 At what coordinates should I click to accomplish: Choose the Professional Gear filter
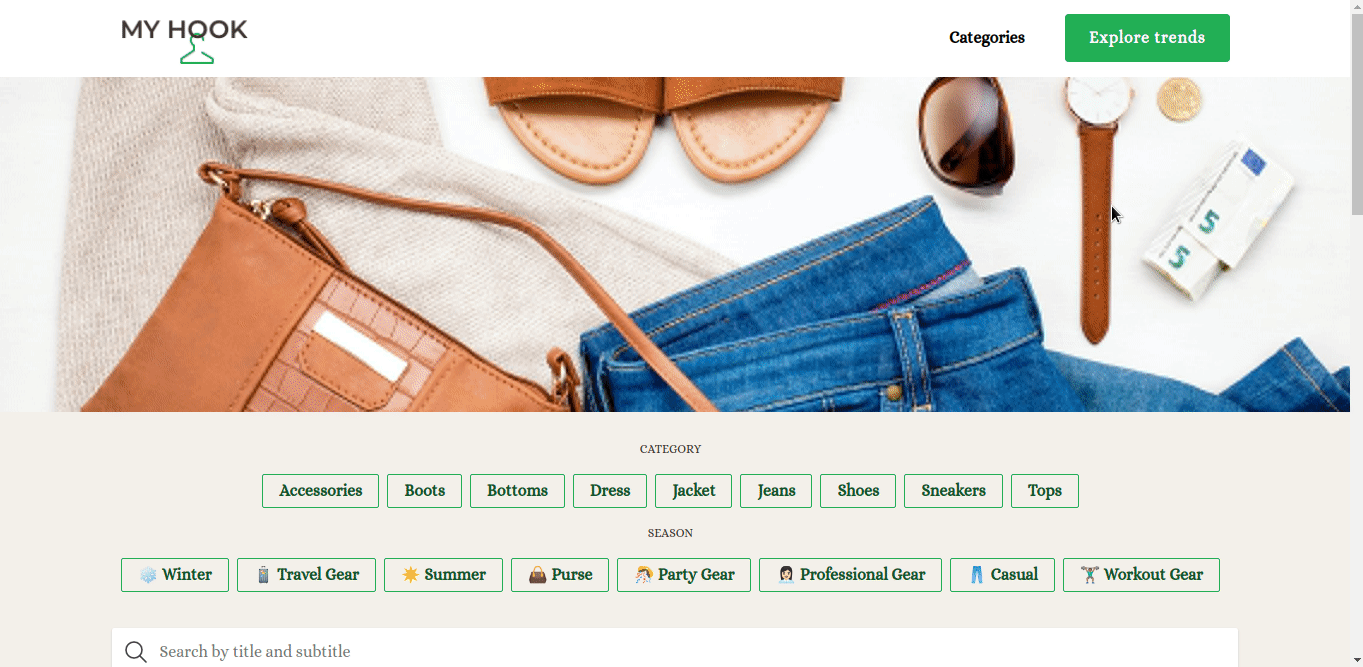pyautogui.click(x=850, y=575)
